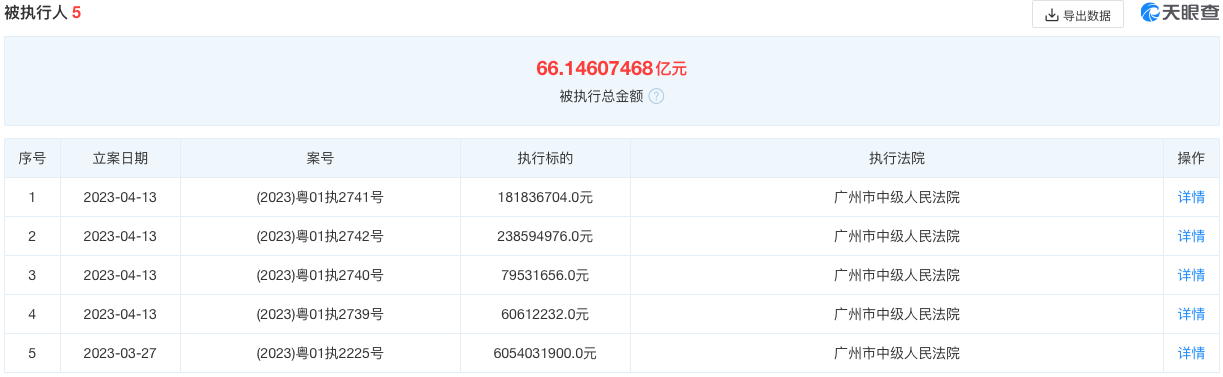Image resolution: width=1223 pixels, height=377 pixels.
Task: Click amount 60612232.0元
Action: click(545, 314)
